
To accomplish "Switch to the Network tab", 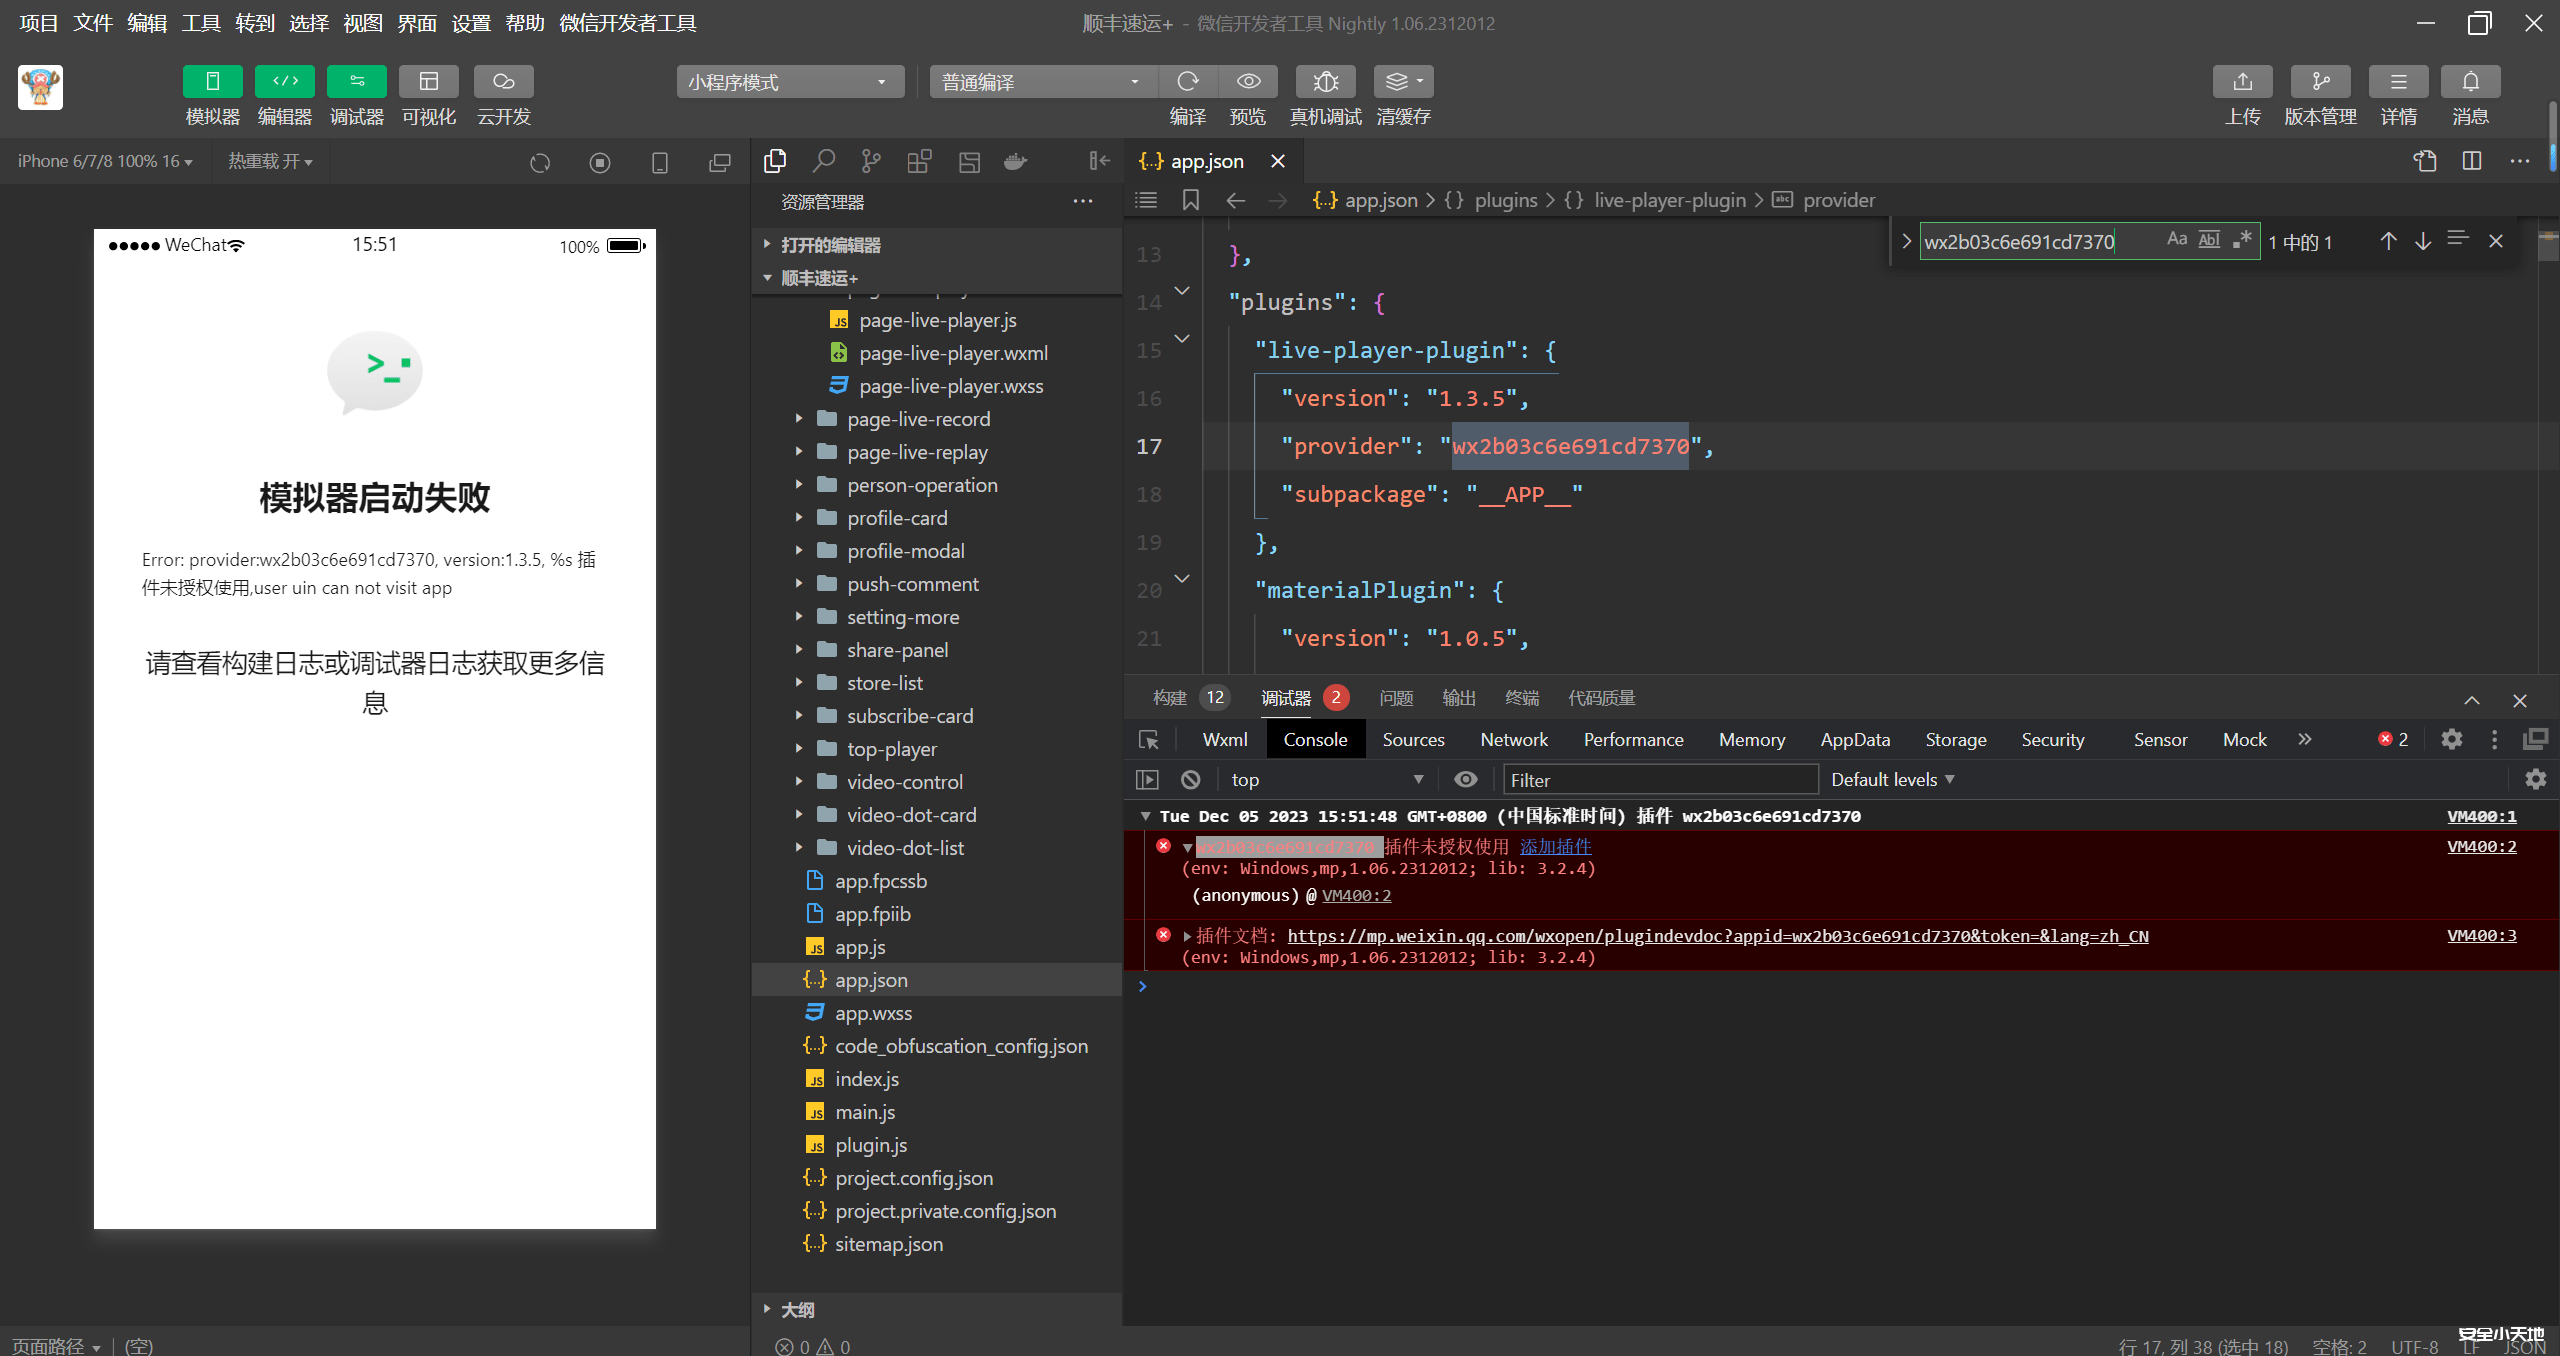I will 1513,740.
